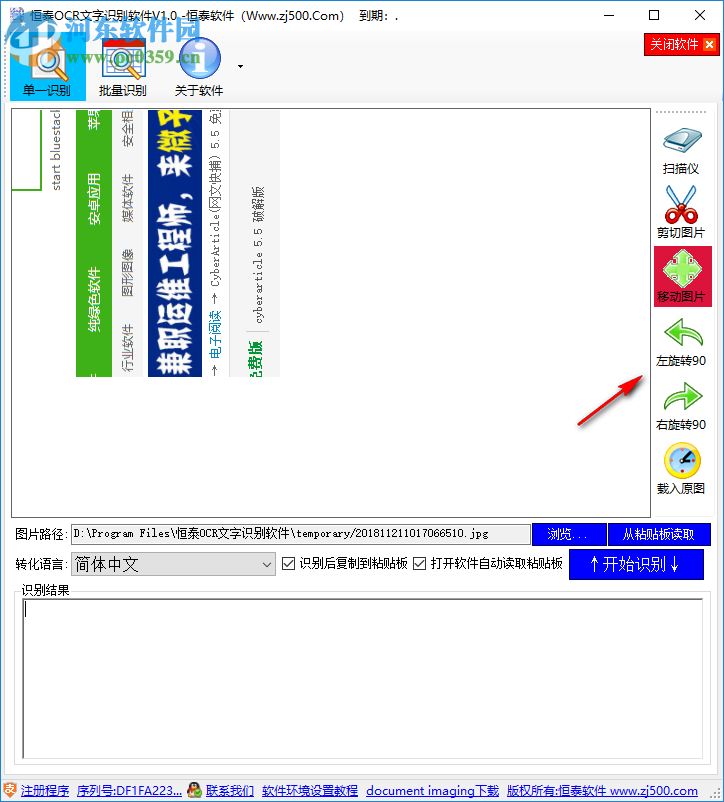Screen dimensions: 724x802
Task: Click the 序列号:DF1FA223... serial link
Action: pos(129,791)
